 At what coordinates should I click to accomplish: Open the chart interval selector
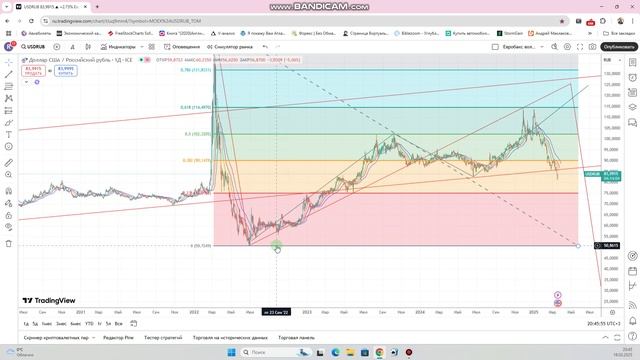[x=73, y=47]
